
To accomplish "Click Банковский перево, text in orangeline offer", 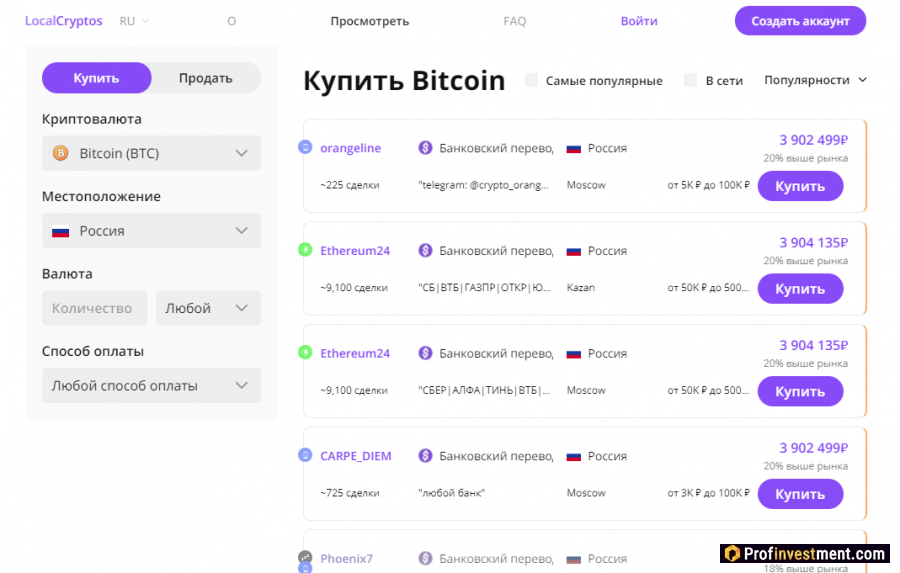I will (x=496, y=148).
